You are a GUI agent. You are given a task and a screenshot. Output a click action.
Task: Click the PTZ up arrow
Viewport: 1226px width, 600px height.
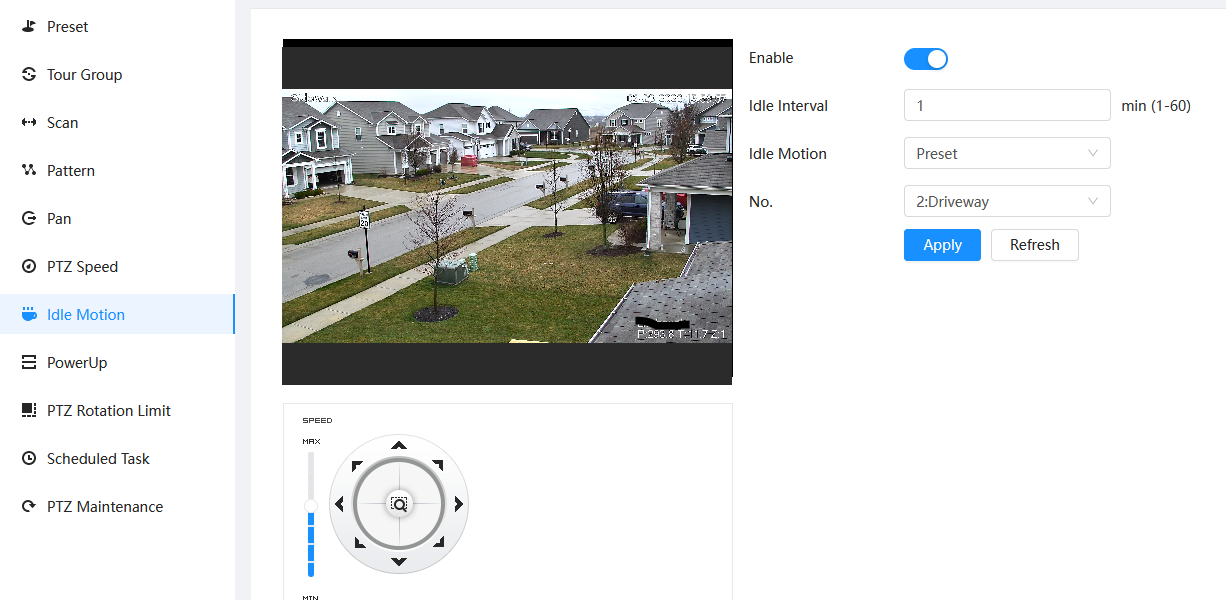[x=399, y=445]
